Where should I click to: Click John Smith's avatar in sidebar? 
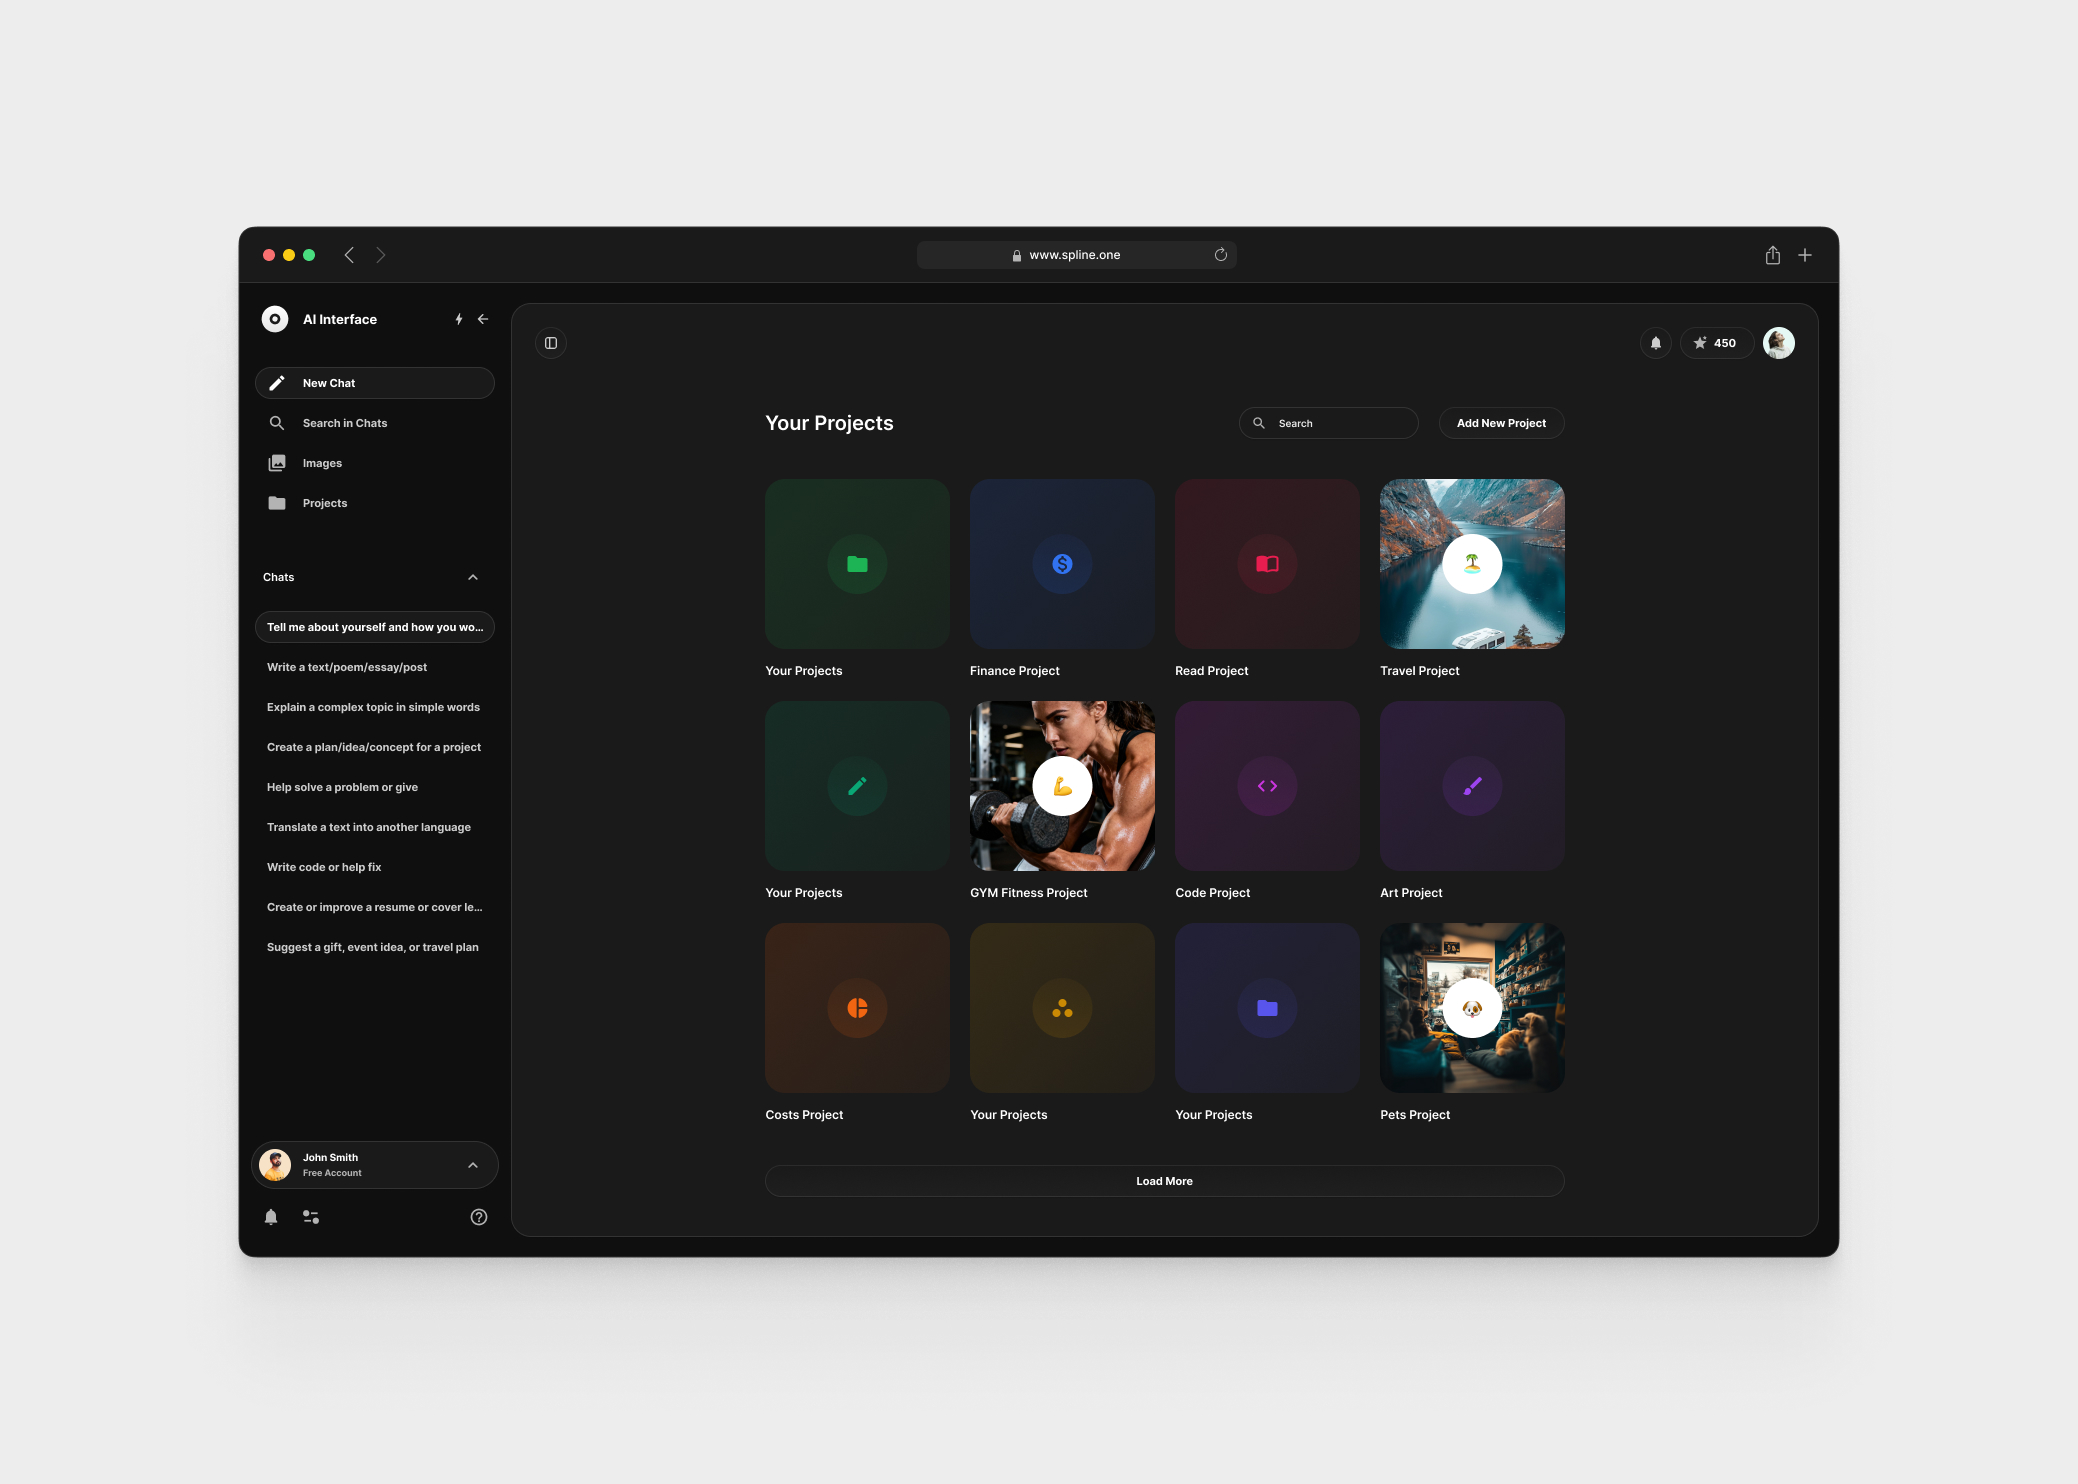(275, 1165)
